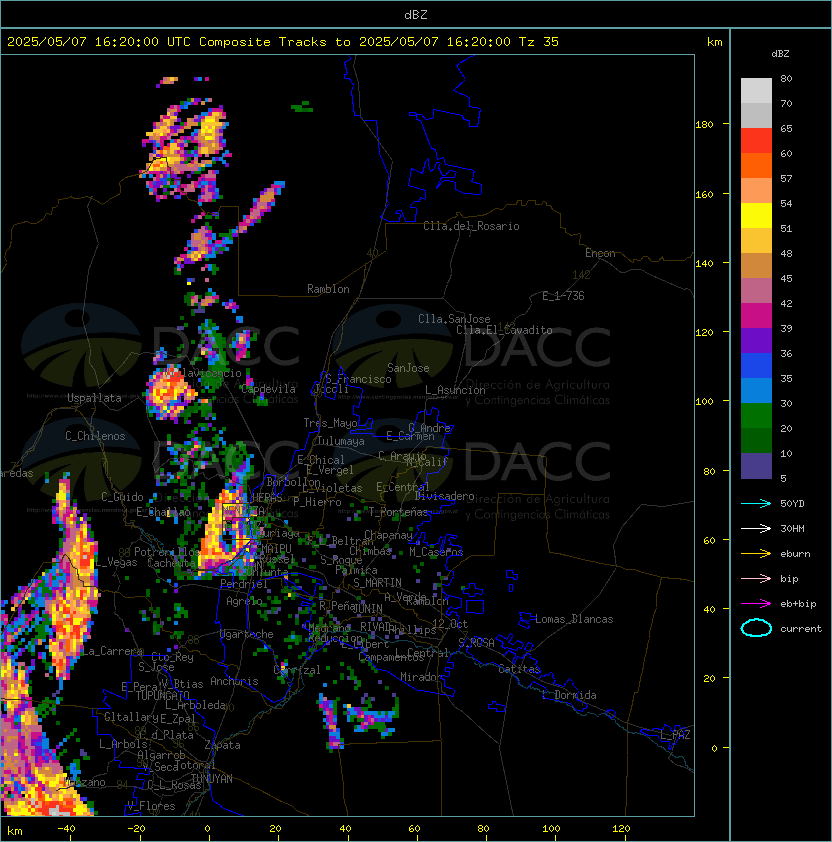
Task: Click the 'Clla.SanJose' map label
Action: [454, 319]
